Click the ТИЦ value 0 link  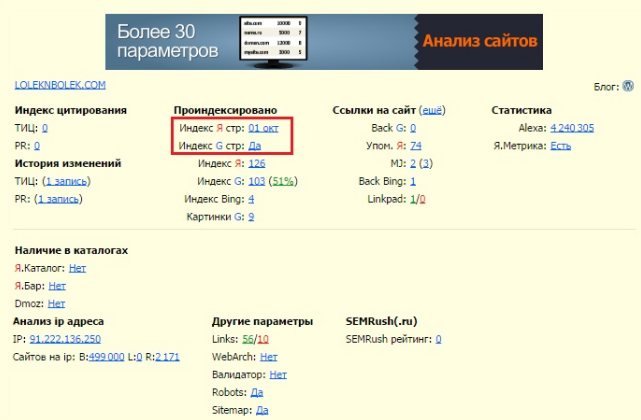[x=45, y=128]
